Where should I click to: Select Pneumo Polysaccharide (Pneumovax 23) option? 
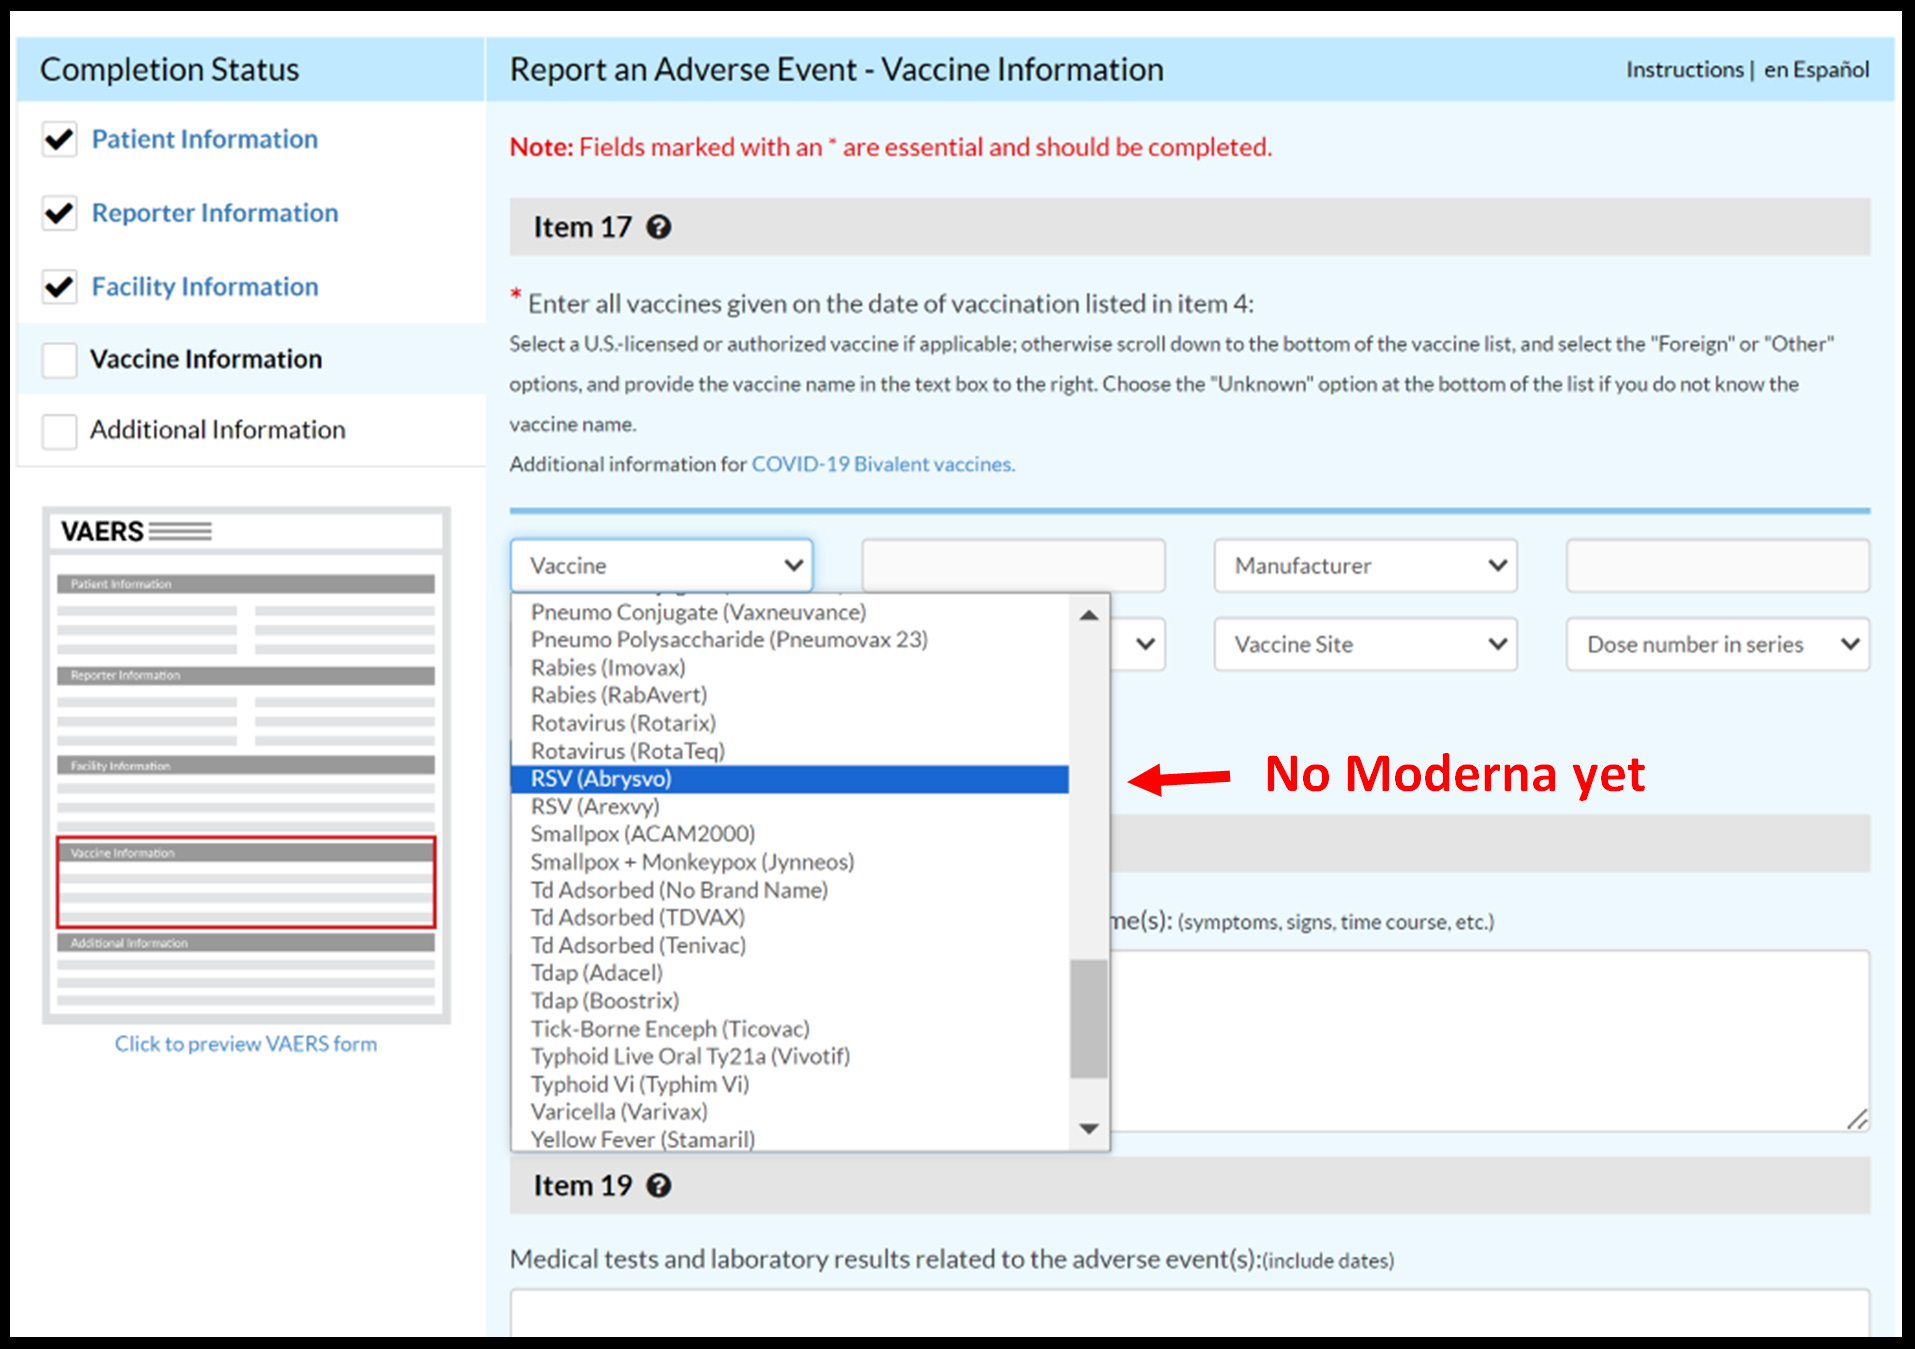pos(789,639)
